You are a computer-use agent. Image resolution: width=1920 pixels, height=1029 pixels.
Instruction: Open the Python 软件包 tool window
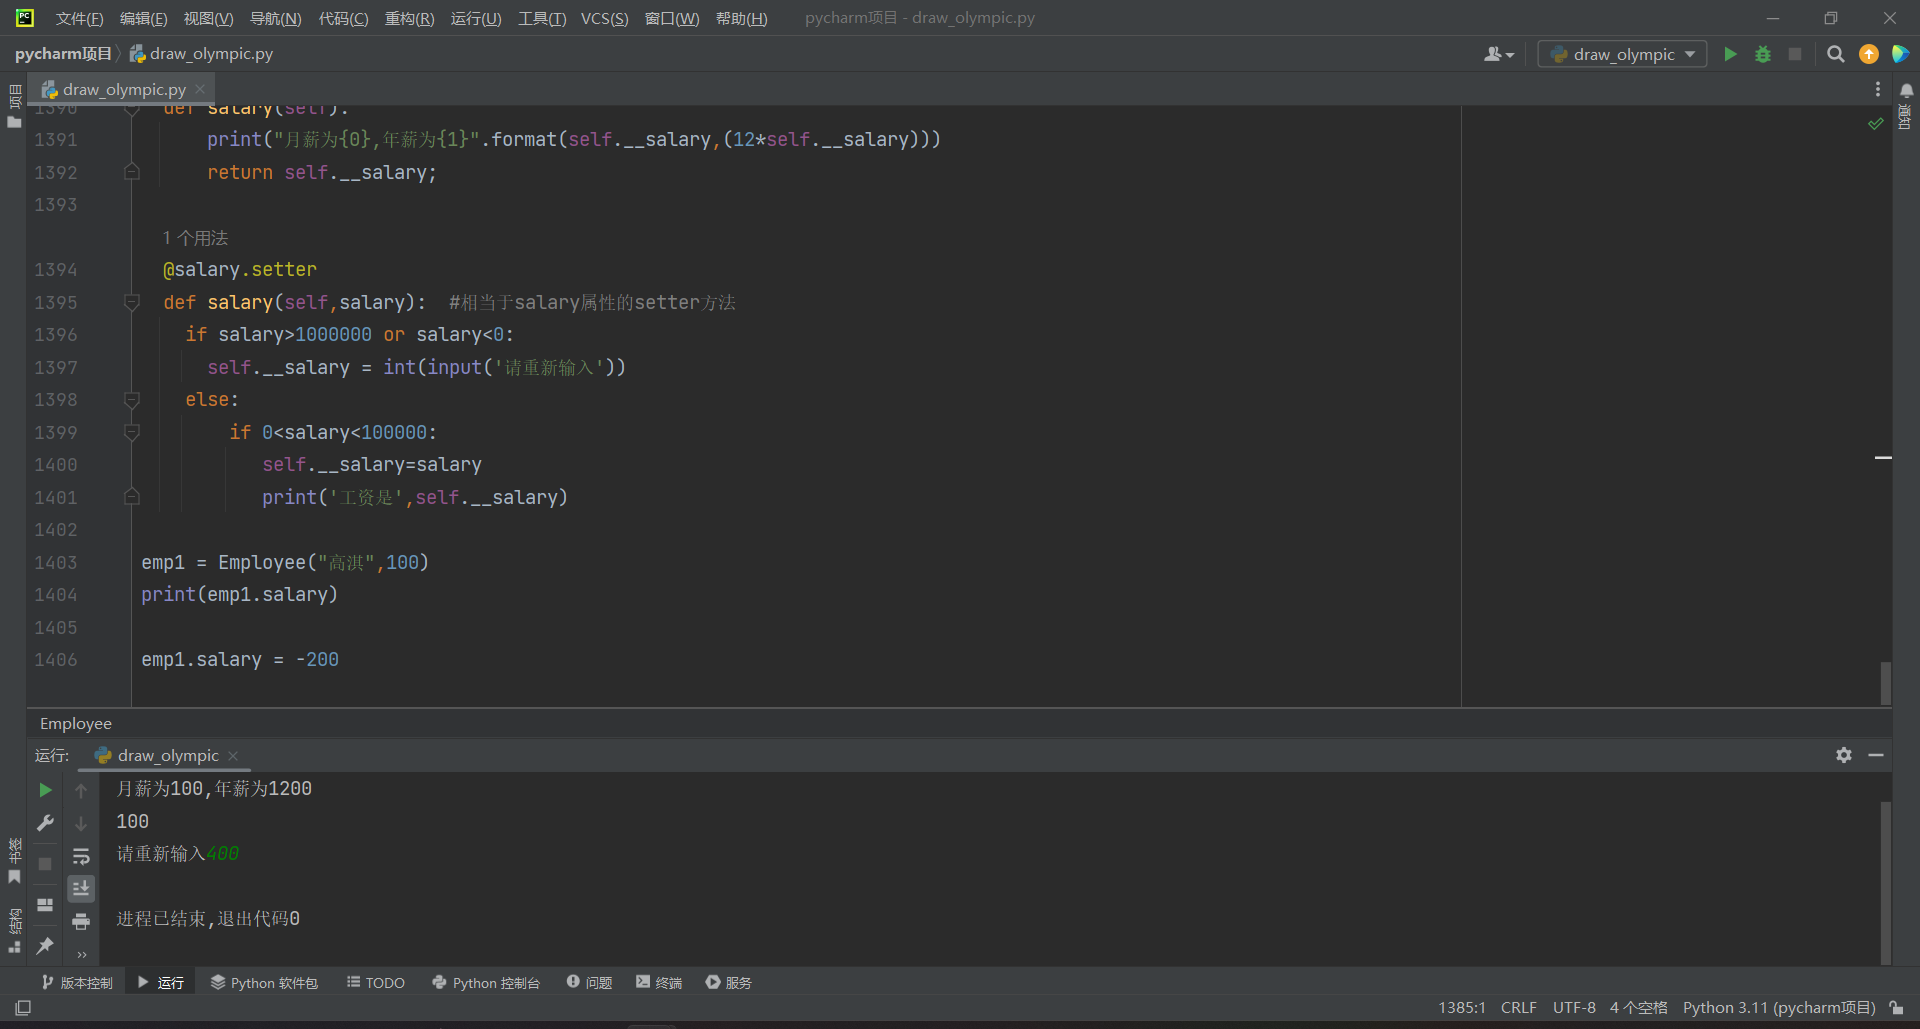[x=264, y=983]
